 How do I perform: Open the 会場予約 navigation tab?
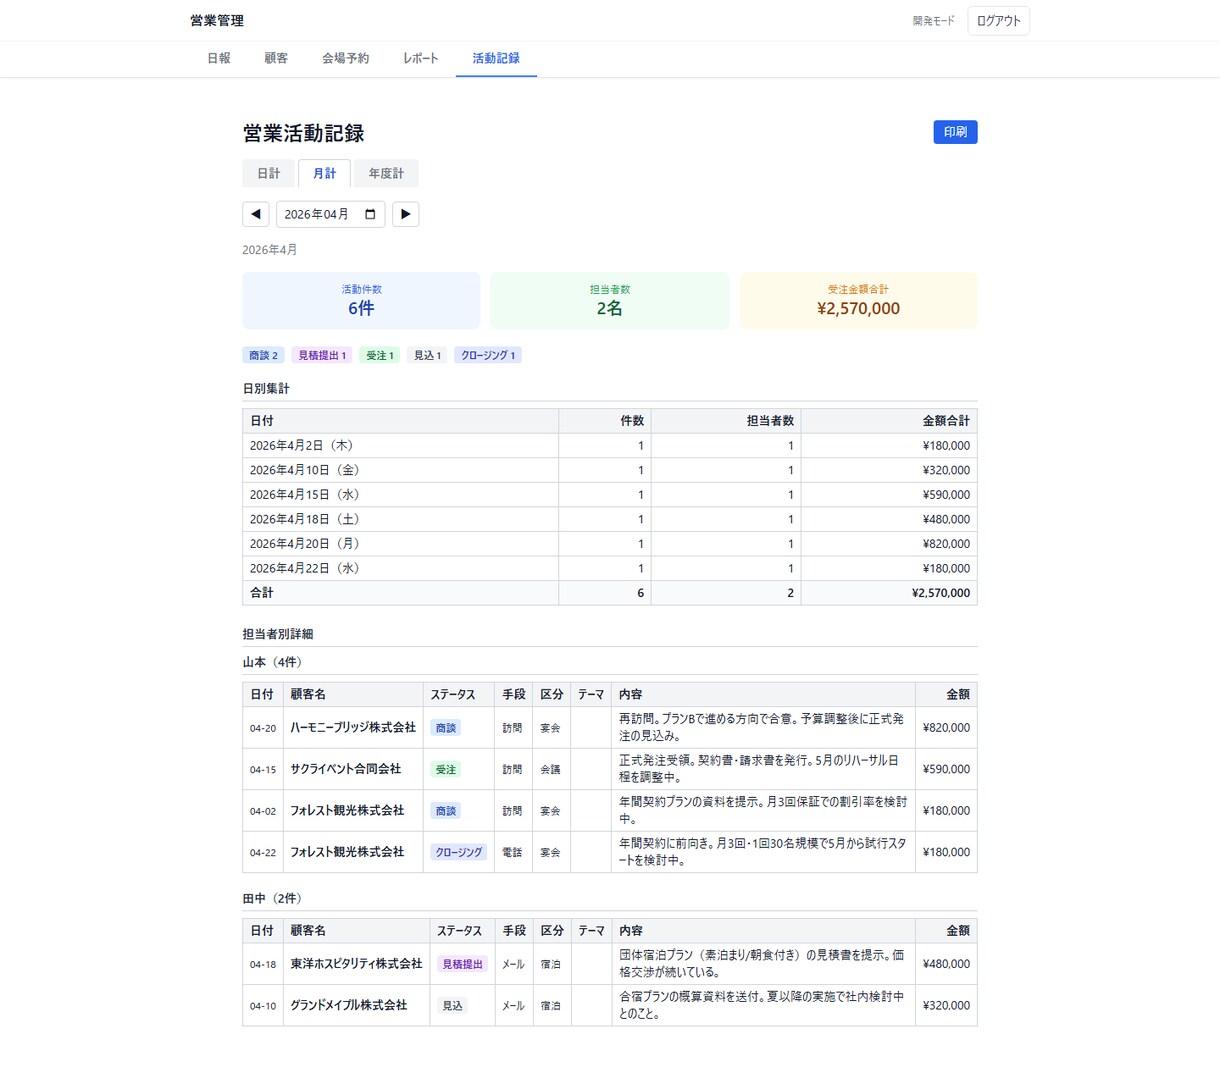pos(345,58)
